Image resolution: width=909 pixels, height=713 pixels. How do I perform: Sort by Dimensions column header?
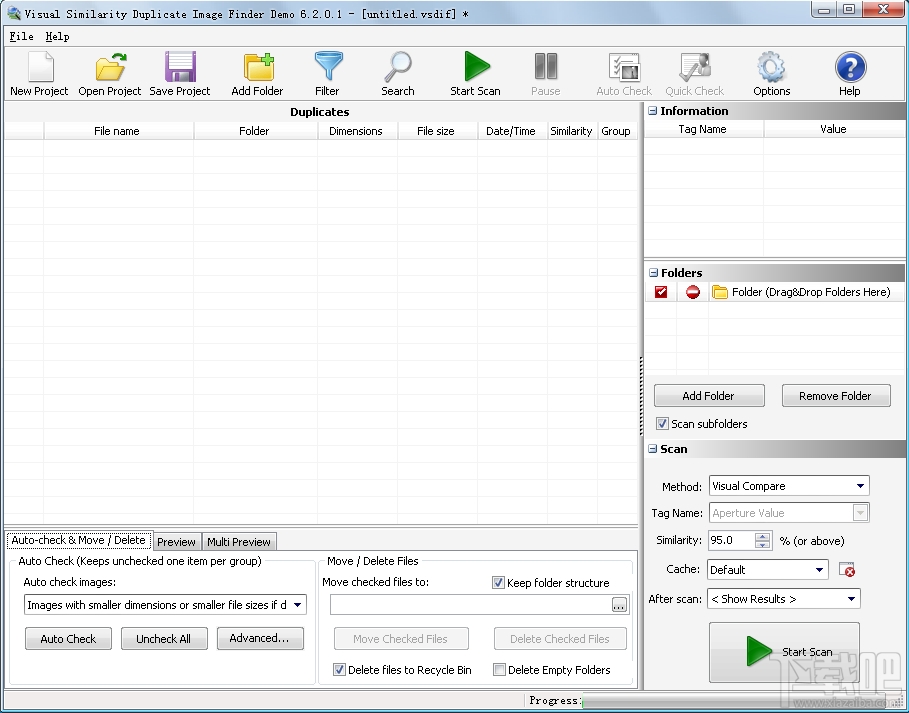(357, 131)
